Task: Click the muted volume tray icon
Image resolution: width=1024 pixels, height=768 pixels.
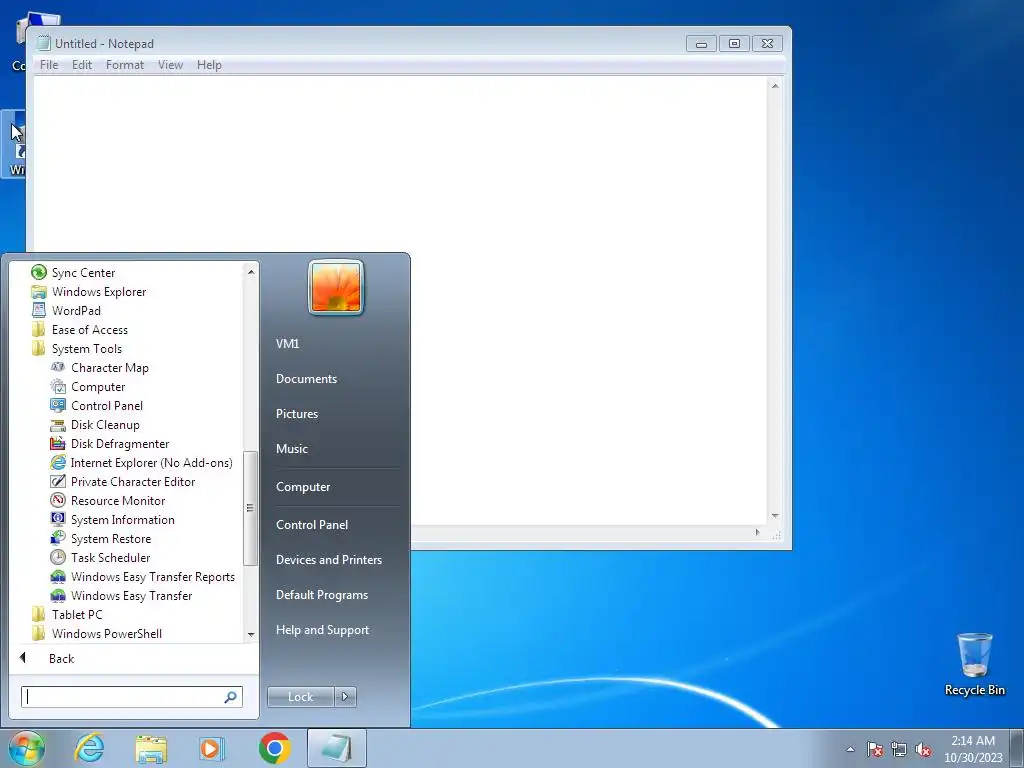Action: point(923,750)
